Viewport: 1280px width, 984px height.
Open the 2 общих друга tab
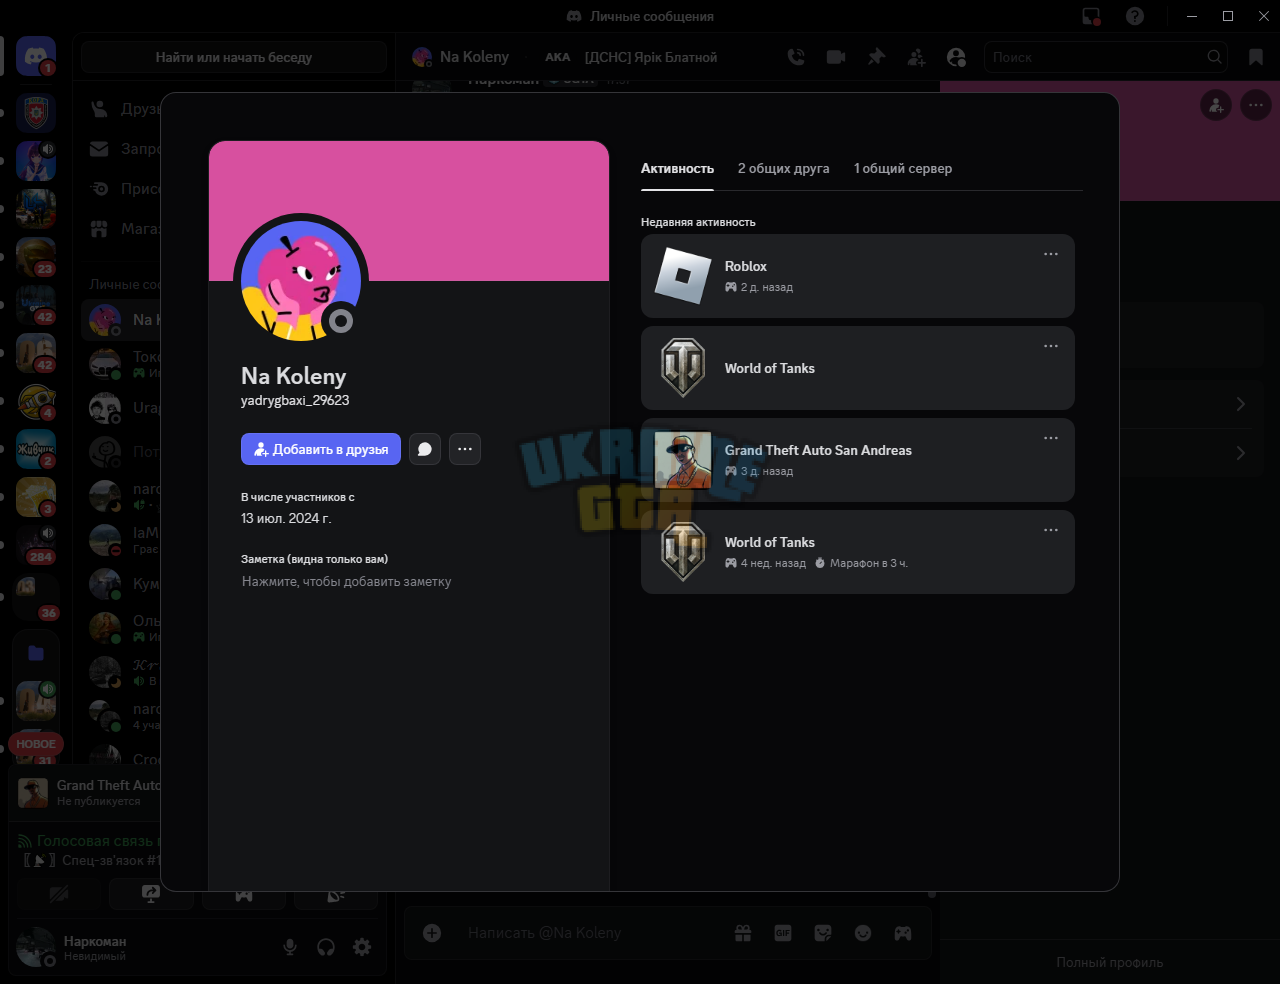point(784,168)
